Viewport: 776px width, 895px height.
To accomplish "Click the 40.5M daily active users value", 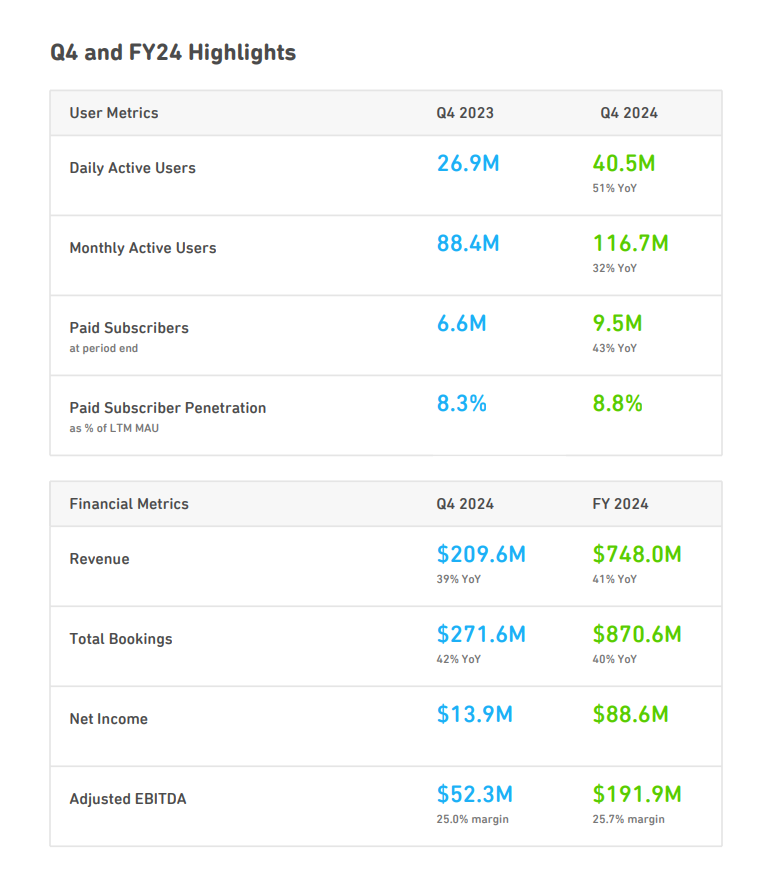I will click(623, 163).
